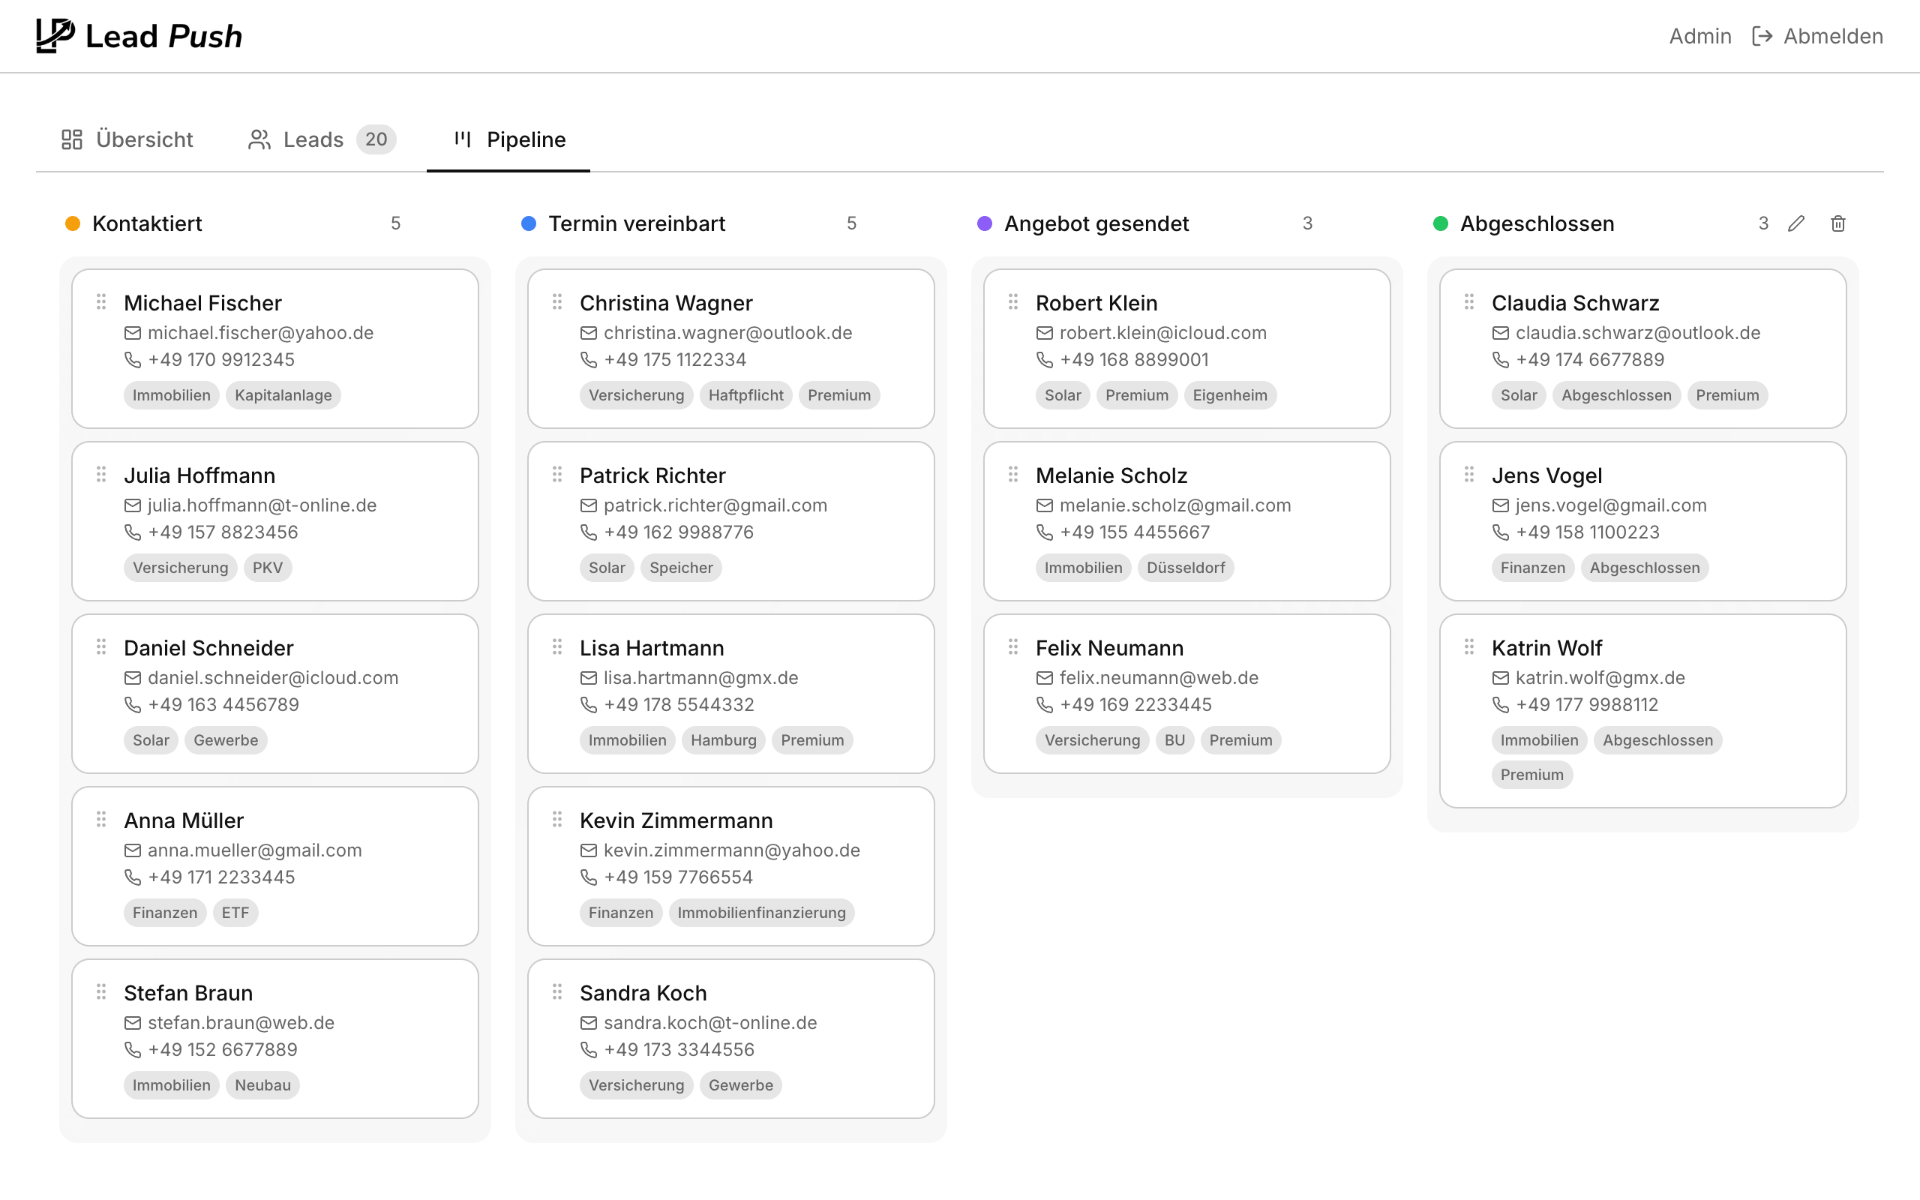The height and width of the screenshot is (1200, 1920).
Task: Click the envelope icon on Jens Vogel card
Action: 1500,506
